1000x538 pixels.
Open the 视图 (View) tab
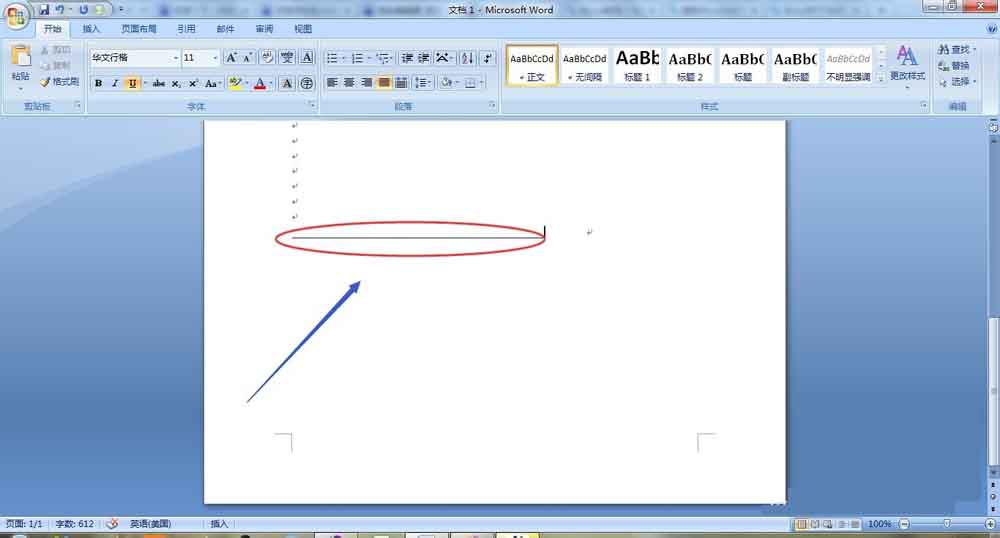click(x=303, y=29)
